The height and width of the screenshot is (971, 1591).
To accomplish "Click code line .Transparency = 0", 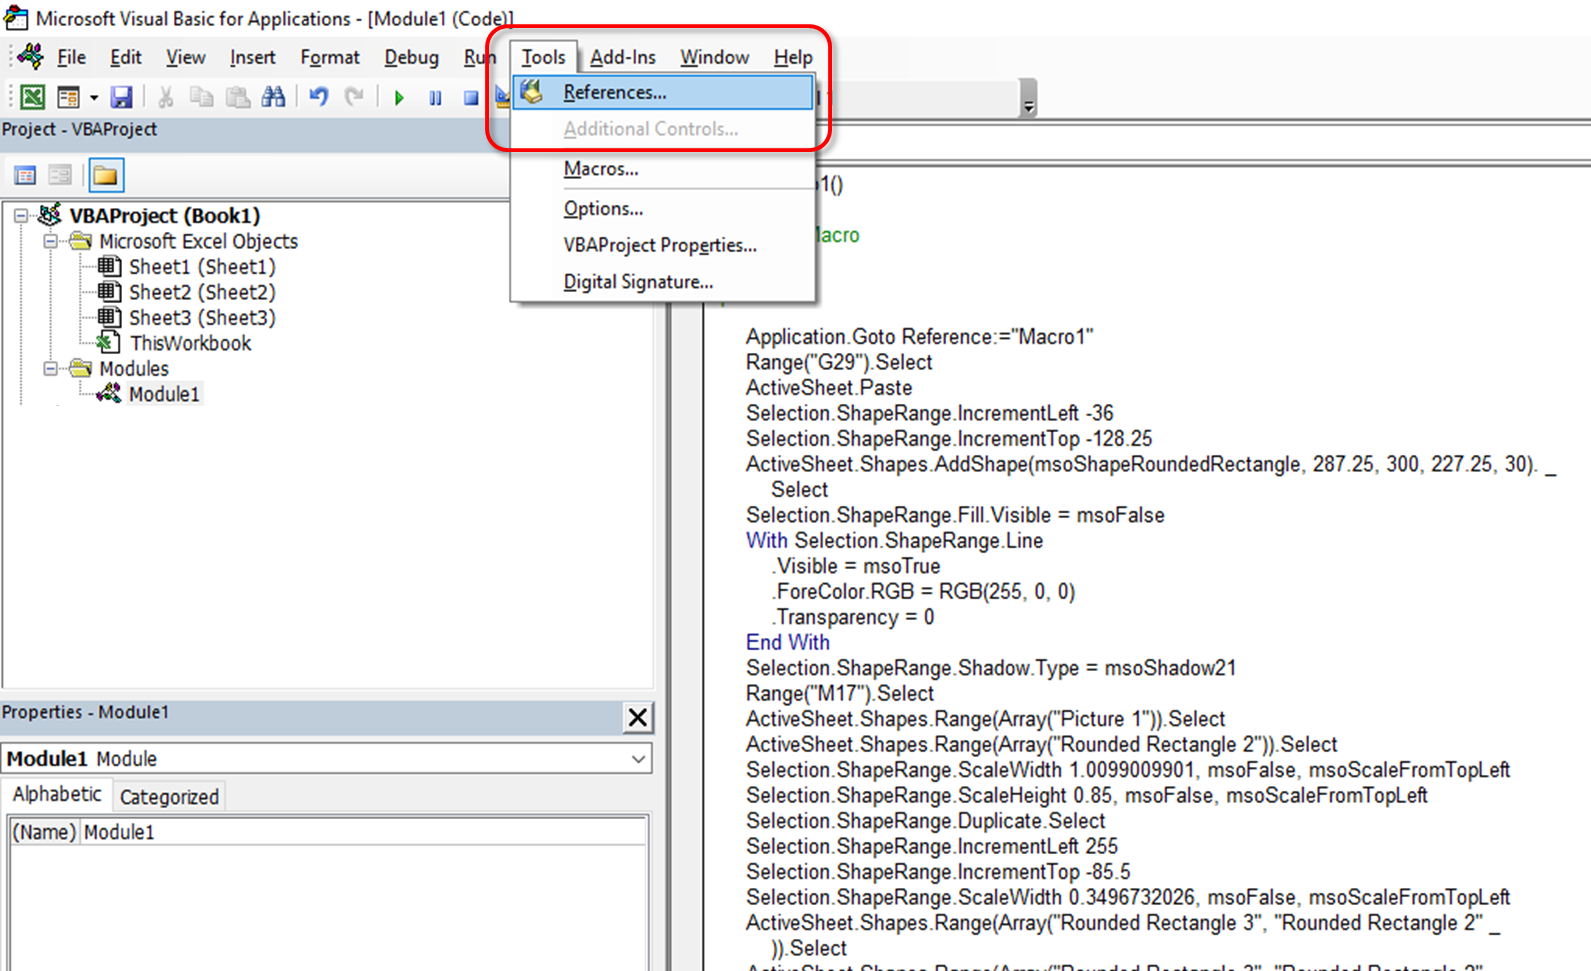I will pyautogui.click(x=853, y=617).
